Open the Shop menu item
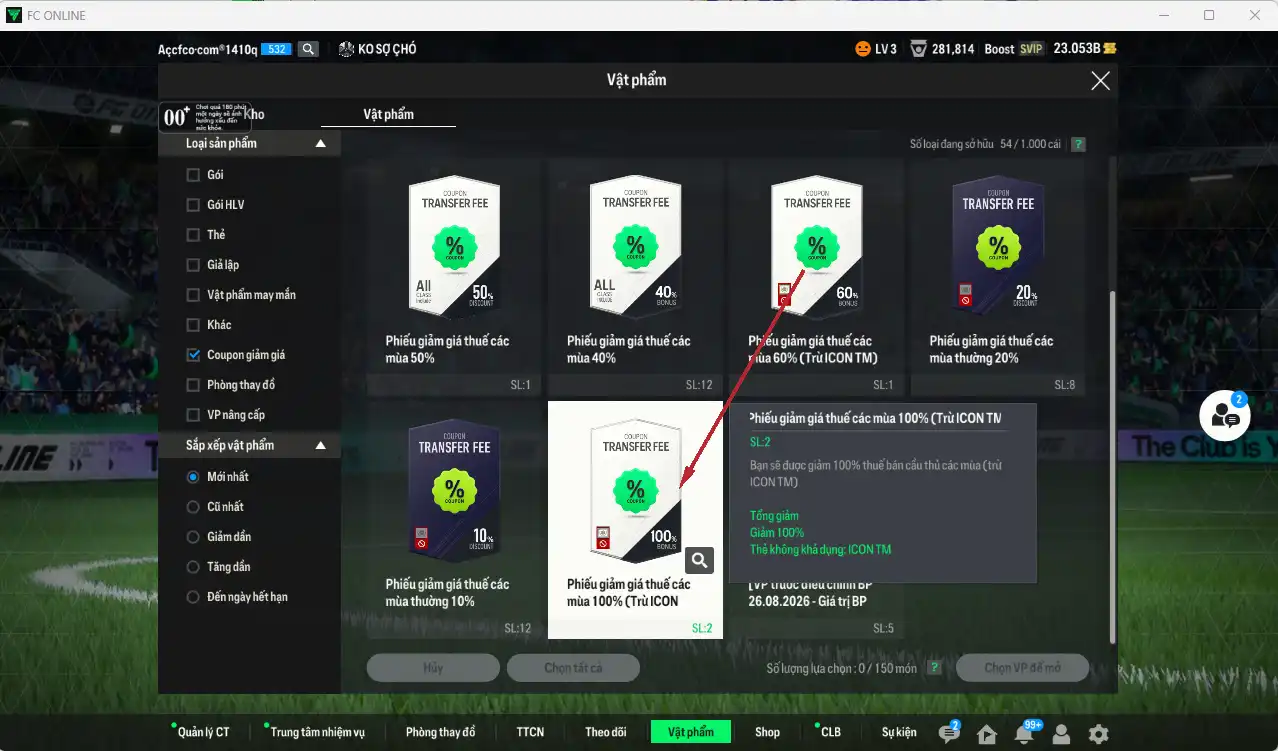The width and height of the screenshot is (1278, 751). 767,732
